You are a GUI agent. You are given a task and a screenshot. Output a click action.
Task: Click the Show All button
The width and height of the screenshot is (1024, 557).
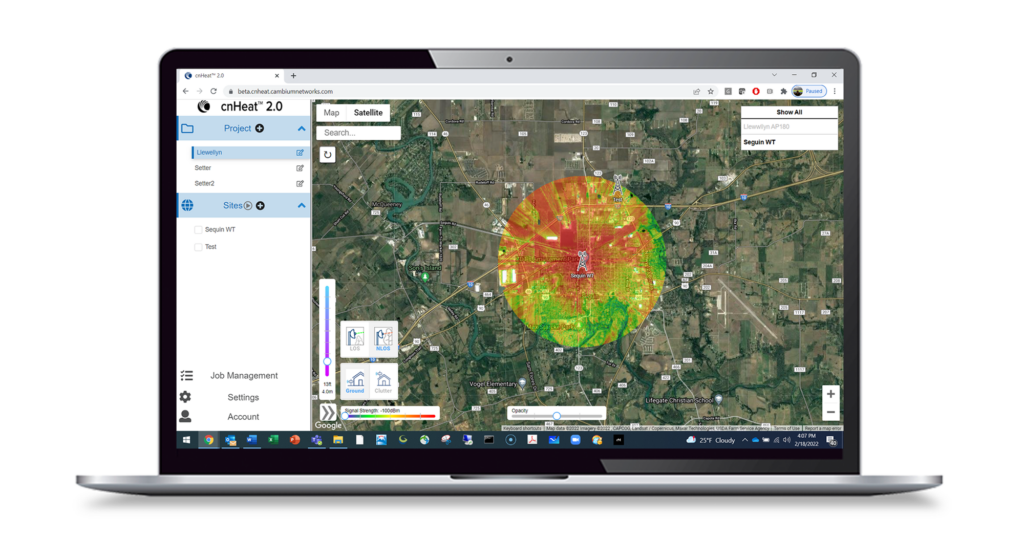(789, 112)
